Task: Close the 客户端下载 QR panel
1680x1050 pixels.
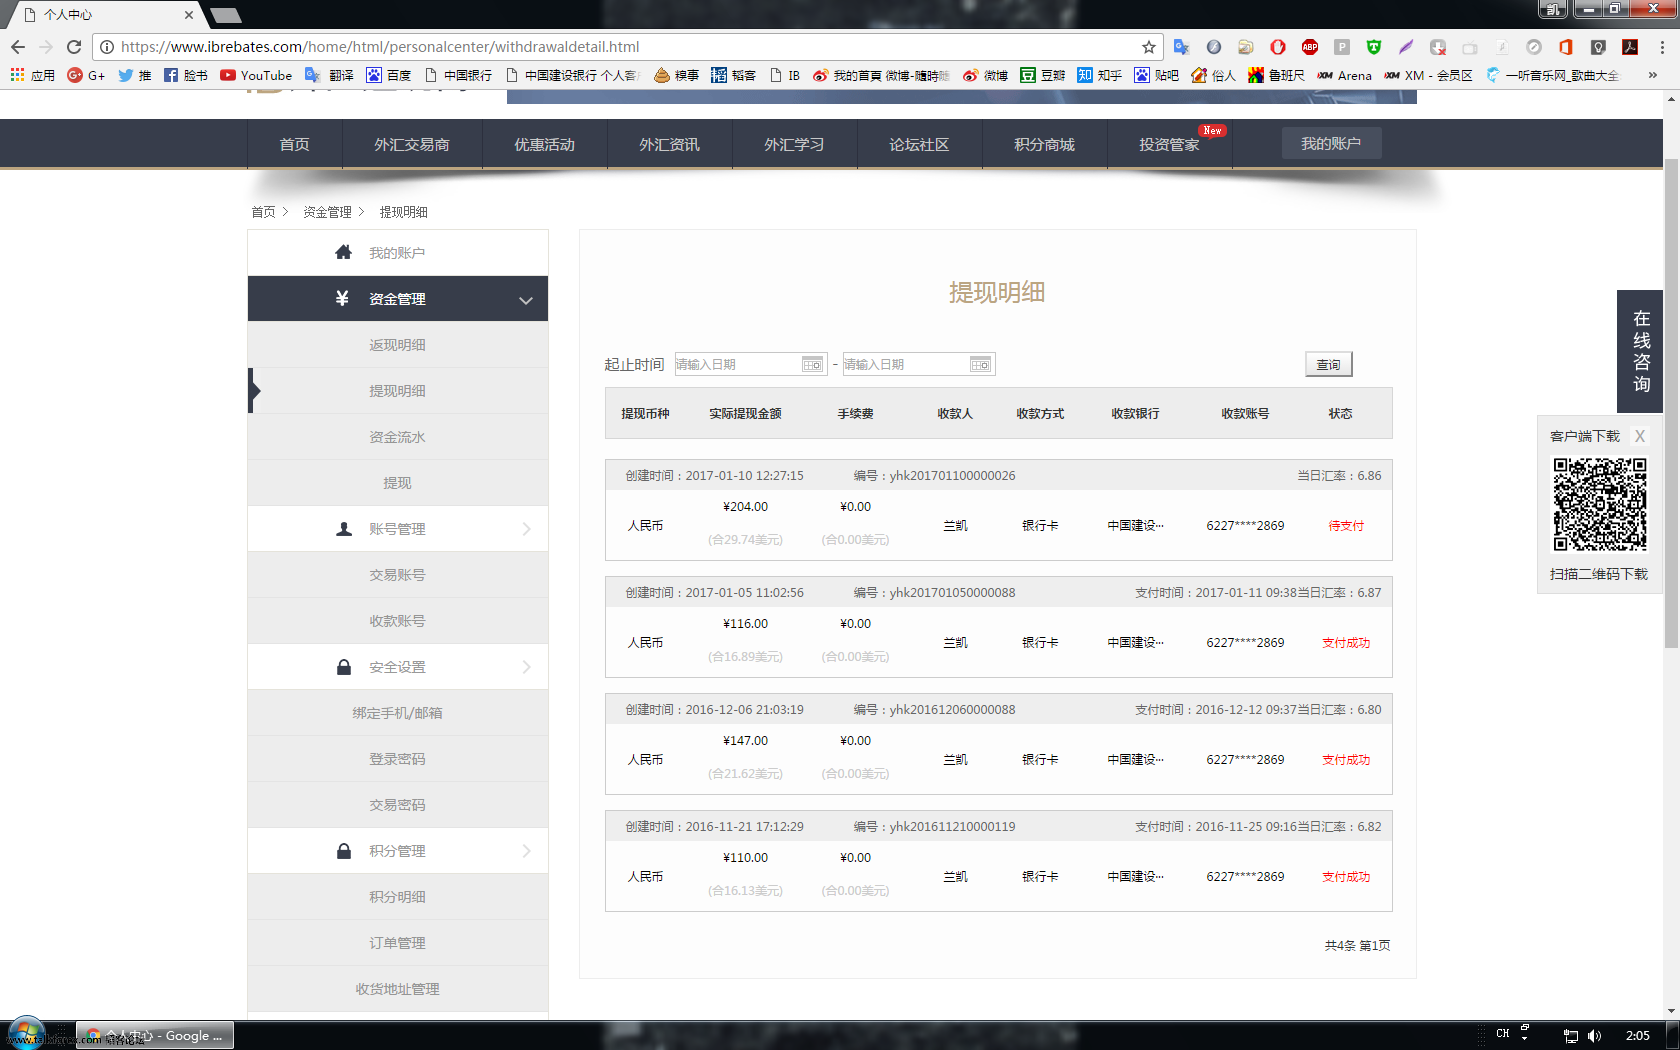Action: (1640, 436)
